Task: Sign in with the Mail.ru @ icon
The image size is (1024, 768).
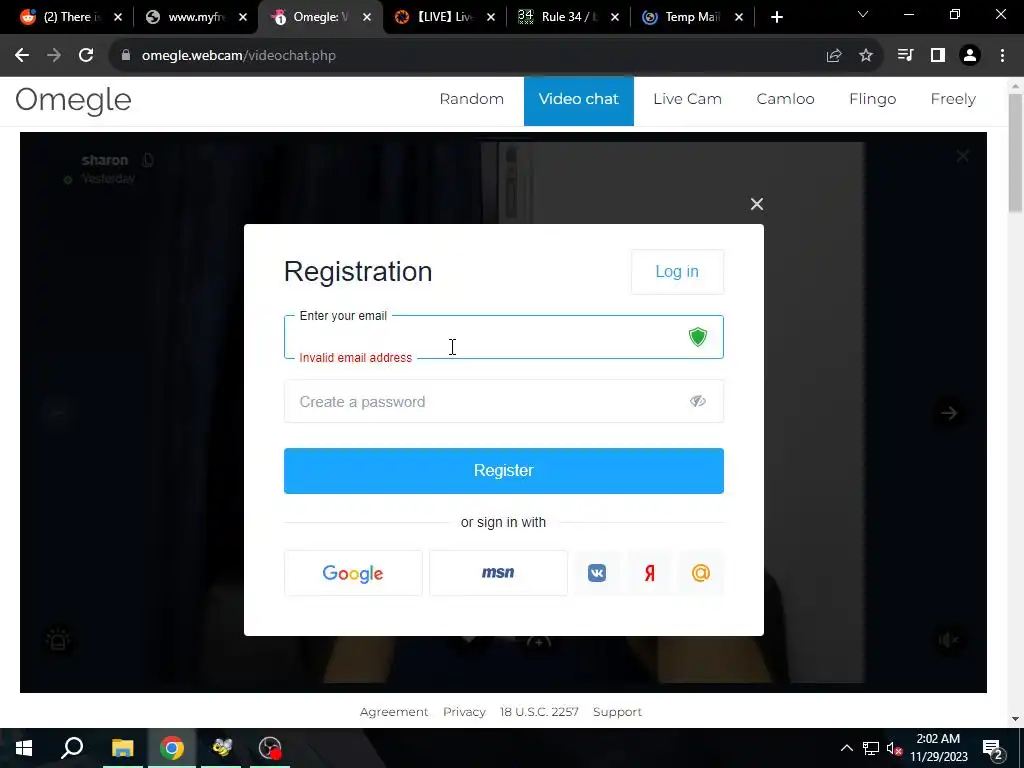Action: (701, 573)
